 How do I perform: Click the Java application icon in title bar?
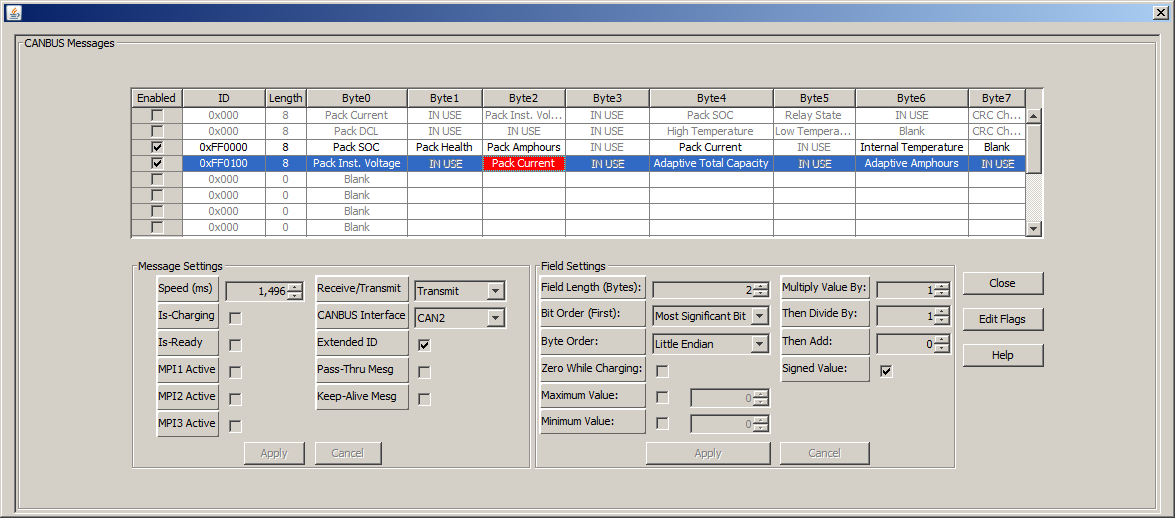pyautogui.click(x=13, y=12)
